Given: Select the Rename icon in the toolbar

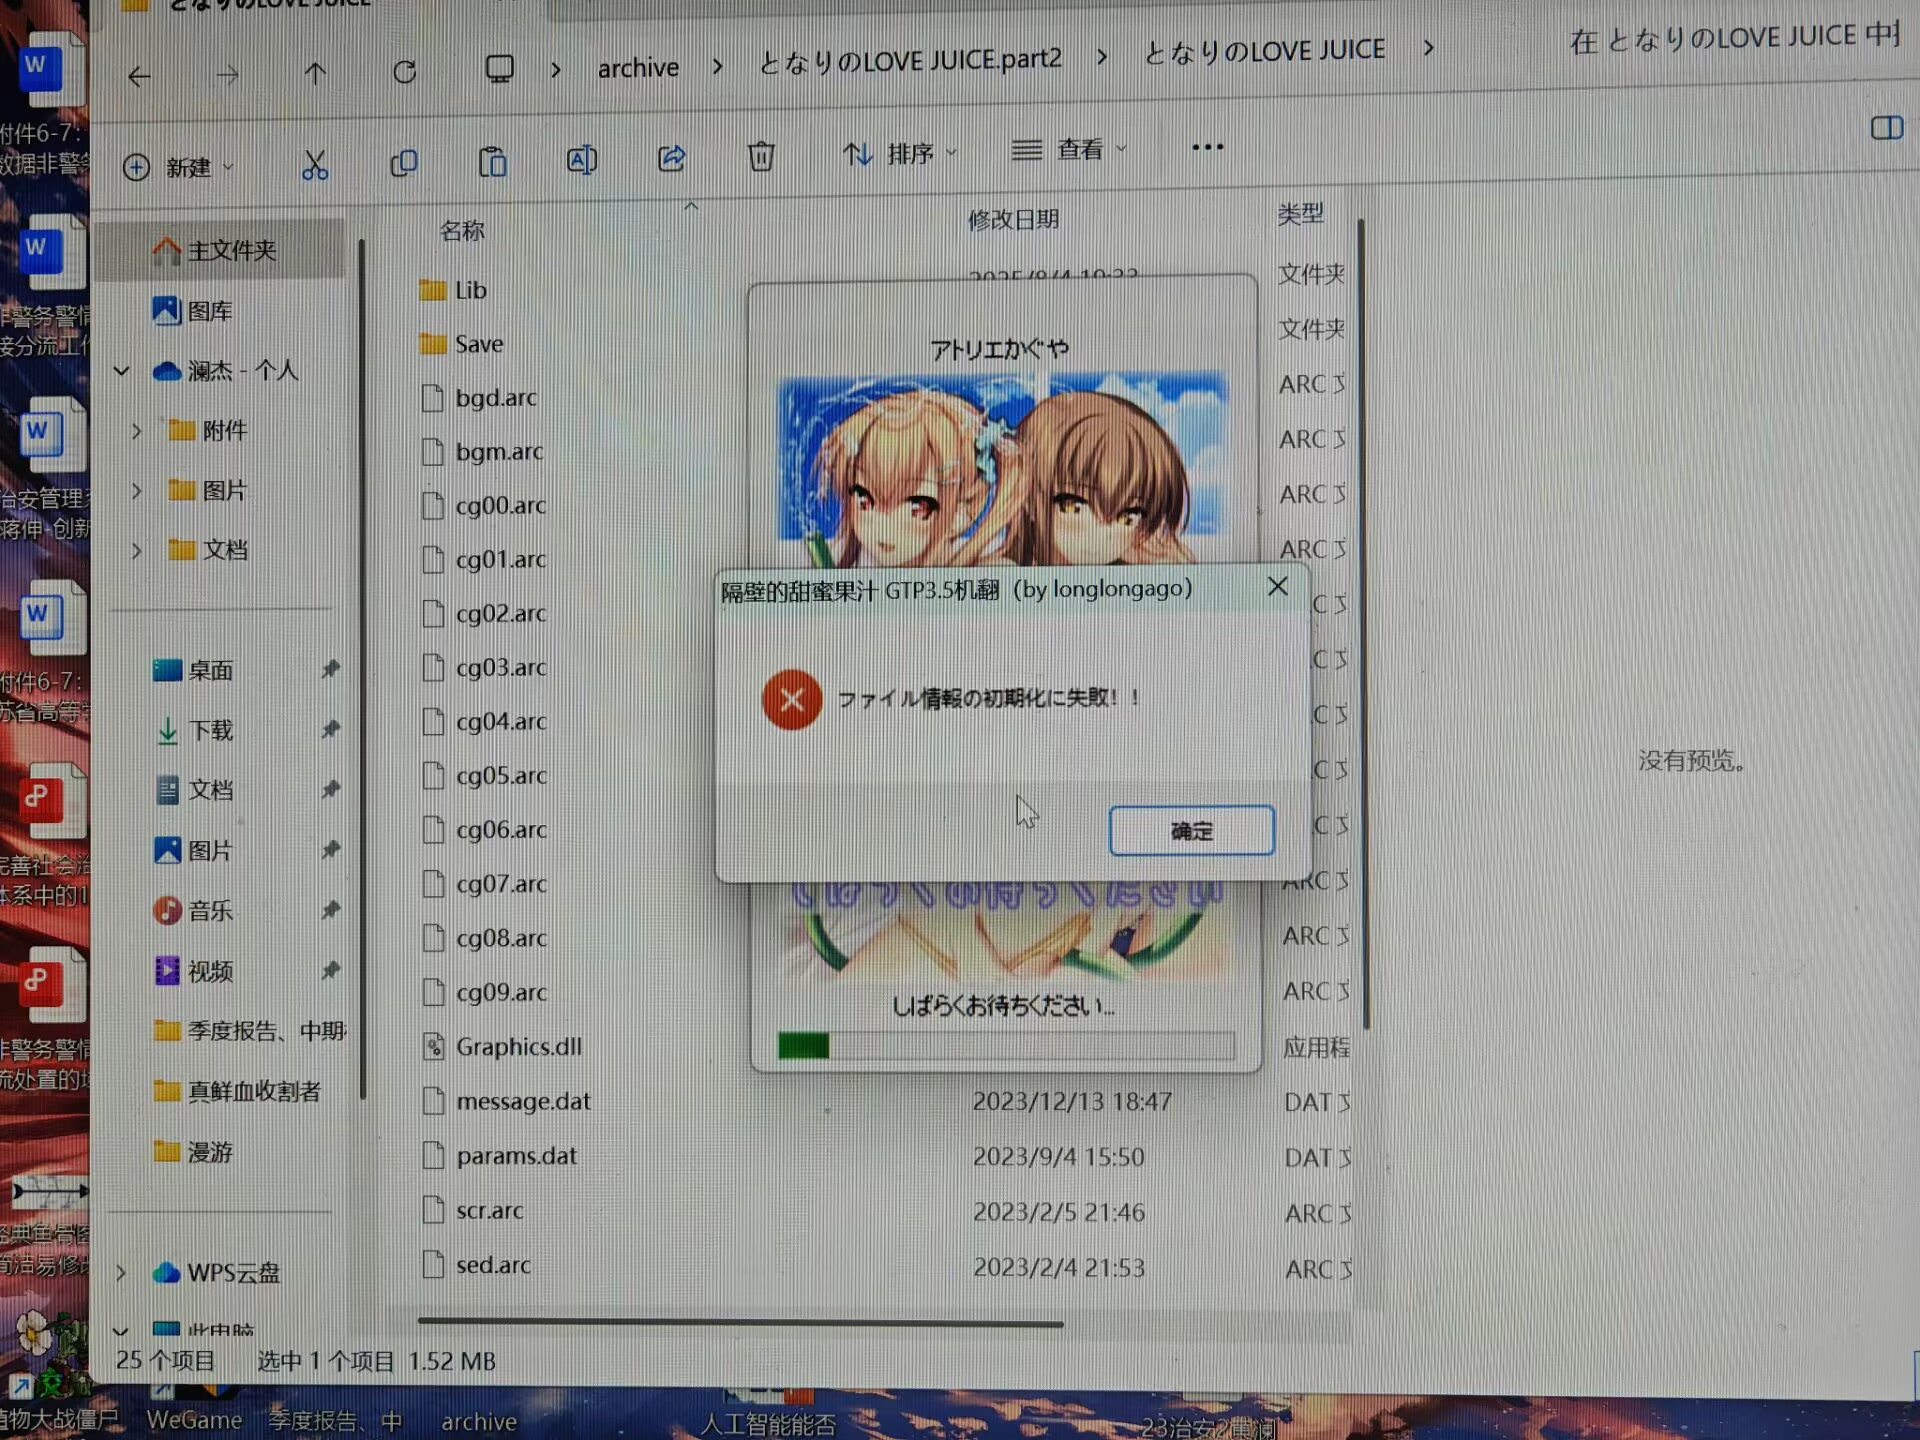Looking at the screenshot, I should pyautogui.click(x=581, y=159).
